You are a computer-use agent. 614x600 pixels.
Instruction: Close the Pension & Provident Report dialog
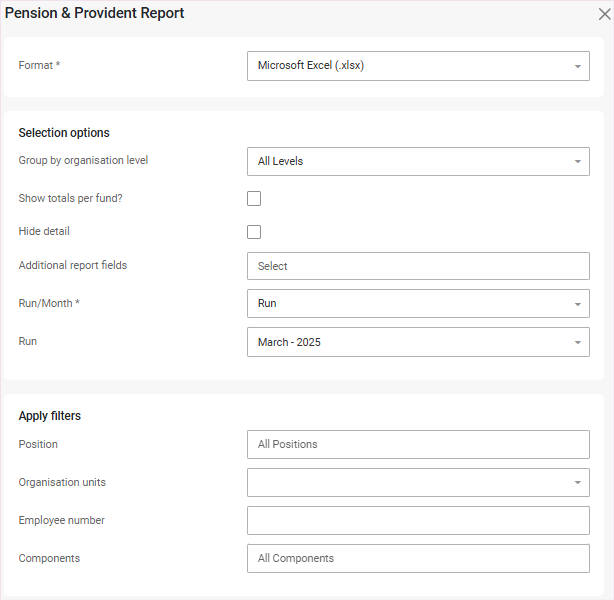click(602, 13)
